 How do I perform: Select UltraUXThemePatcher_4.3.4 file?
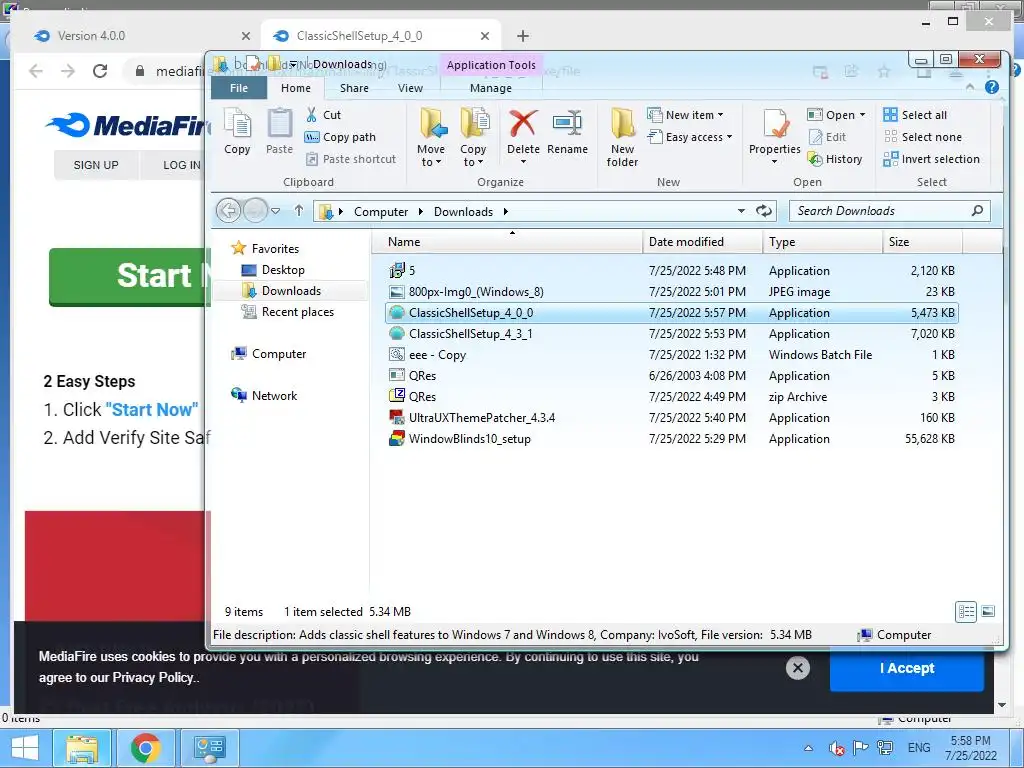pos(671,417)
